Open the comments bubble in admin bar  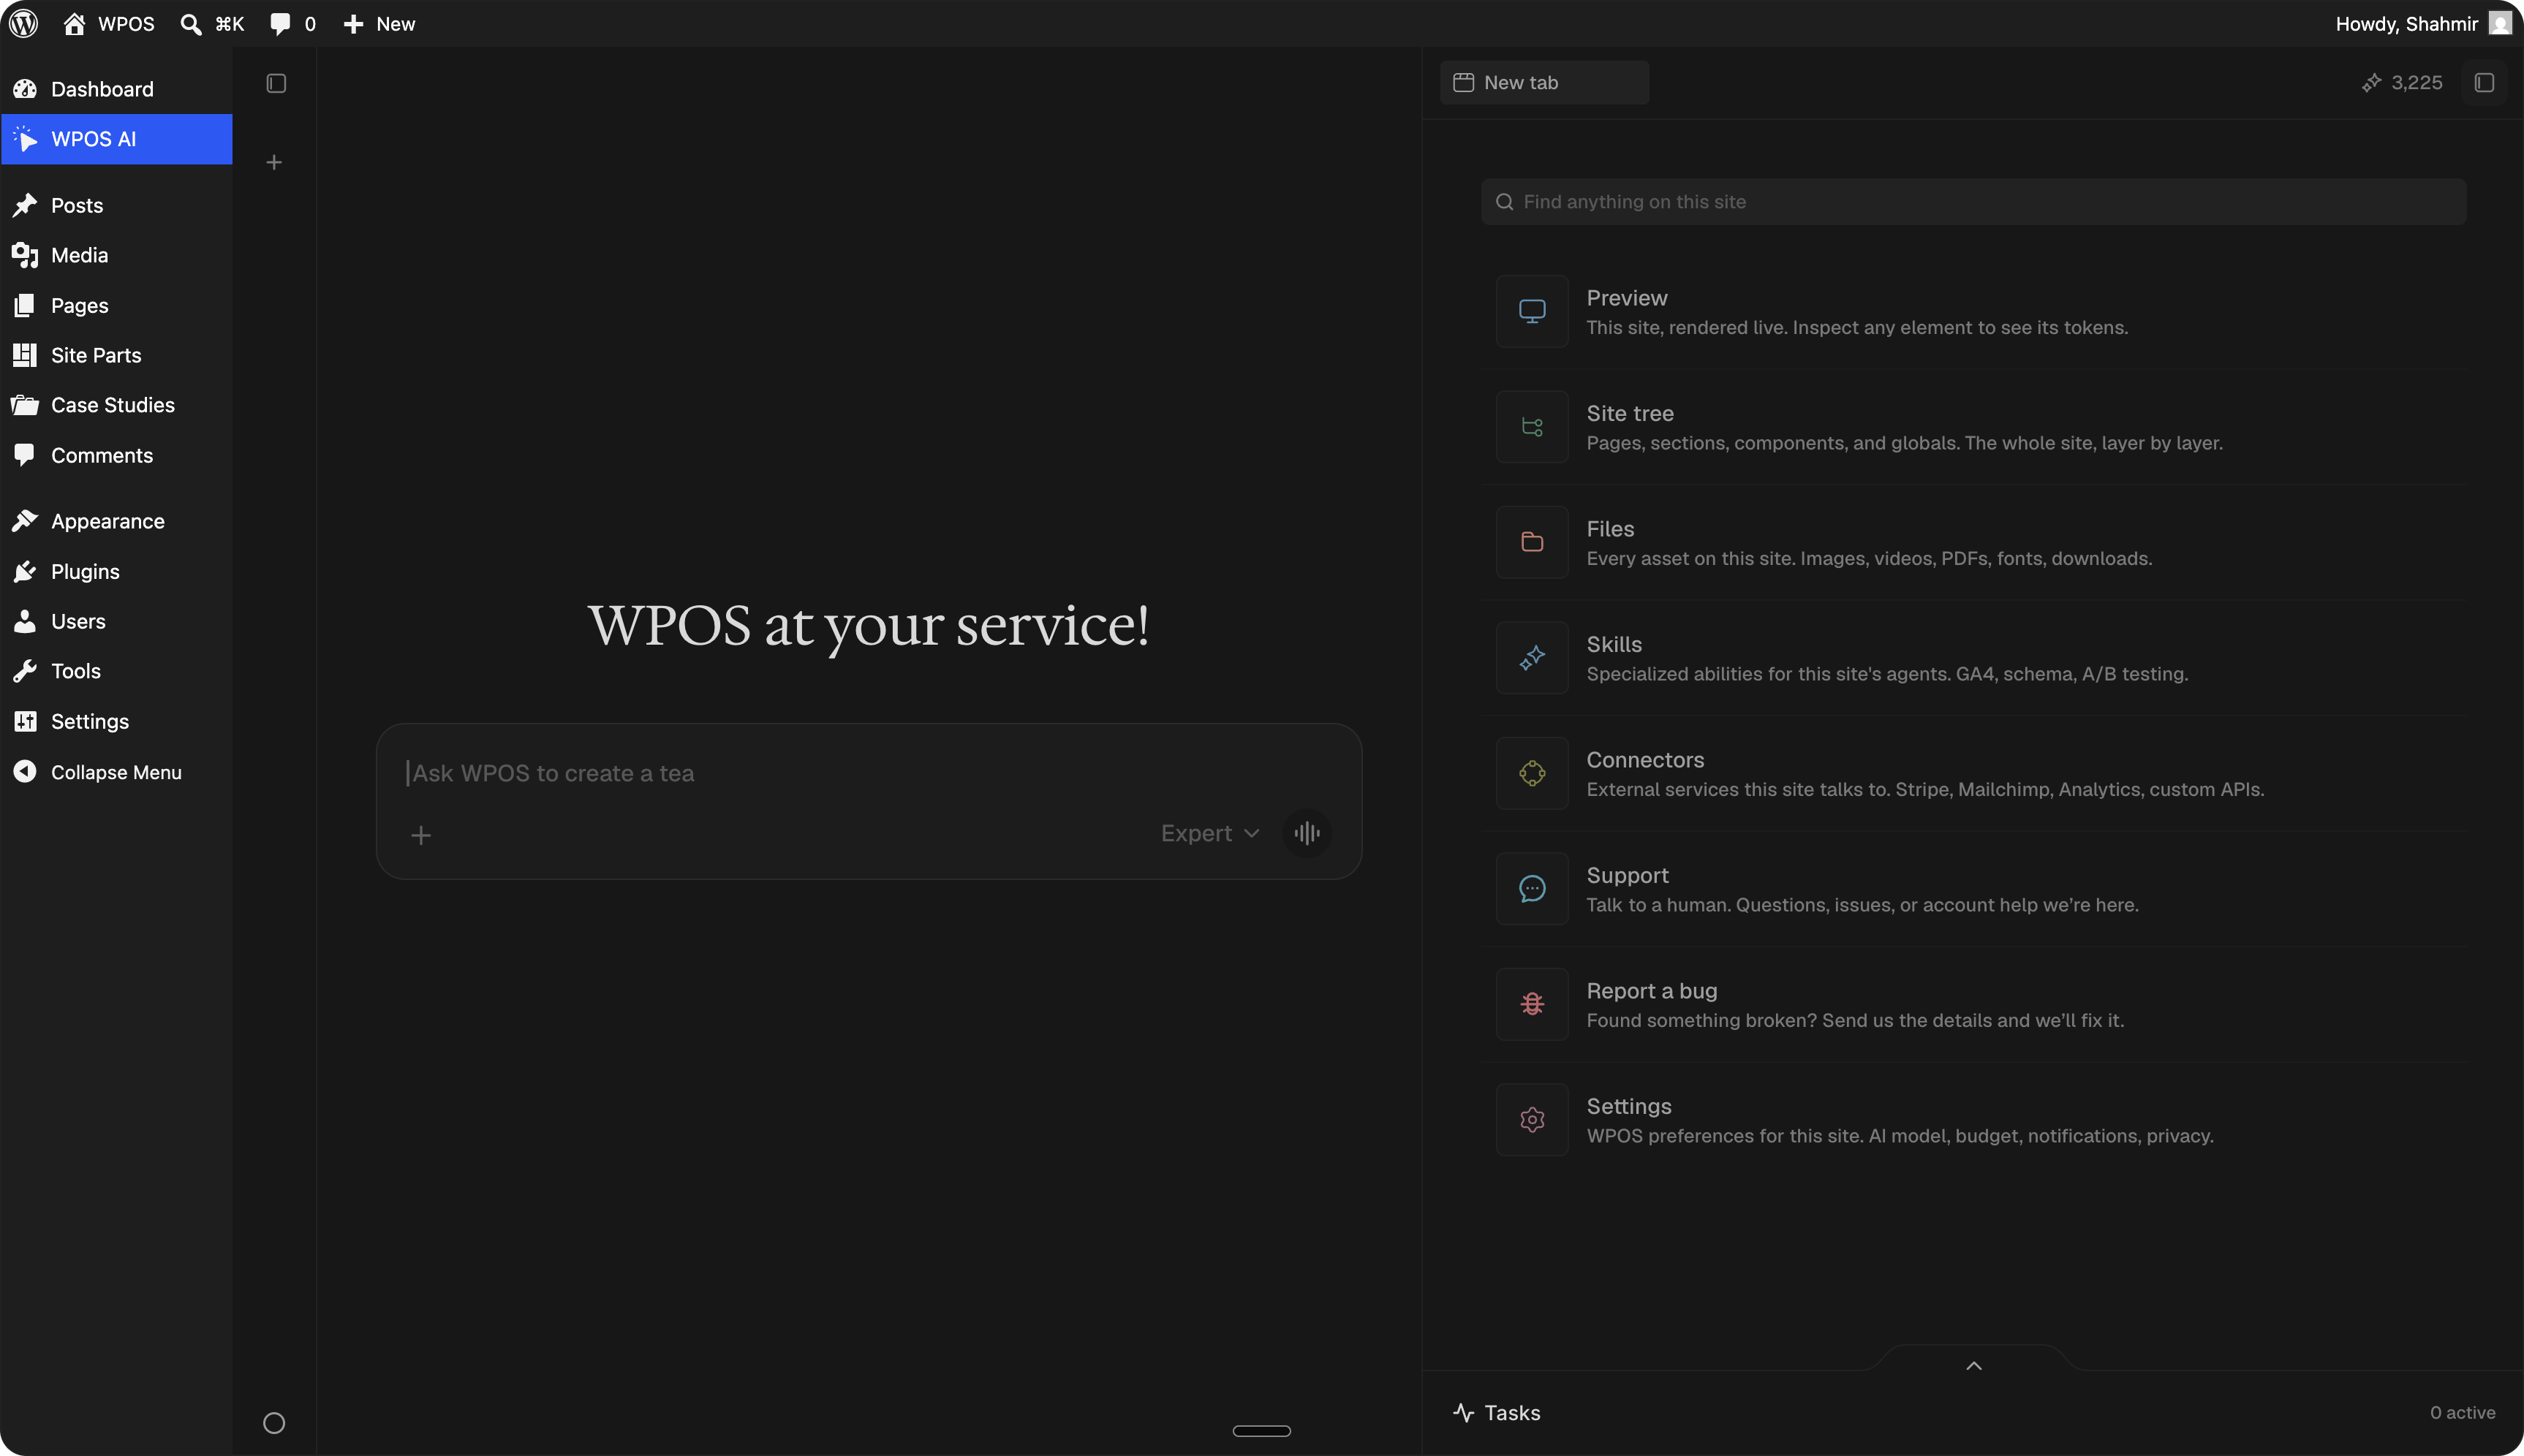(x=292, y=24)
